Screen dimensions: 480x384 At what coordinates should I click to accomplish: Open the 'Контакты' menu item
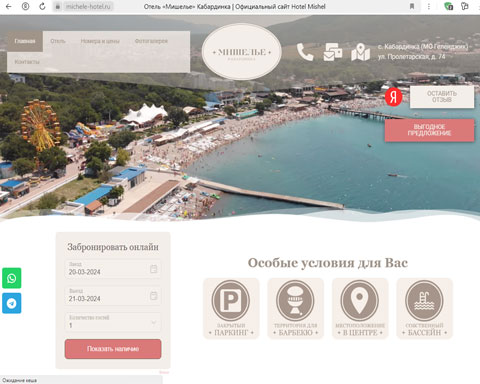tap(27, 62)
